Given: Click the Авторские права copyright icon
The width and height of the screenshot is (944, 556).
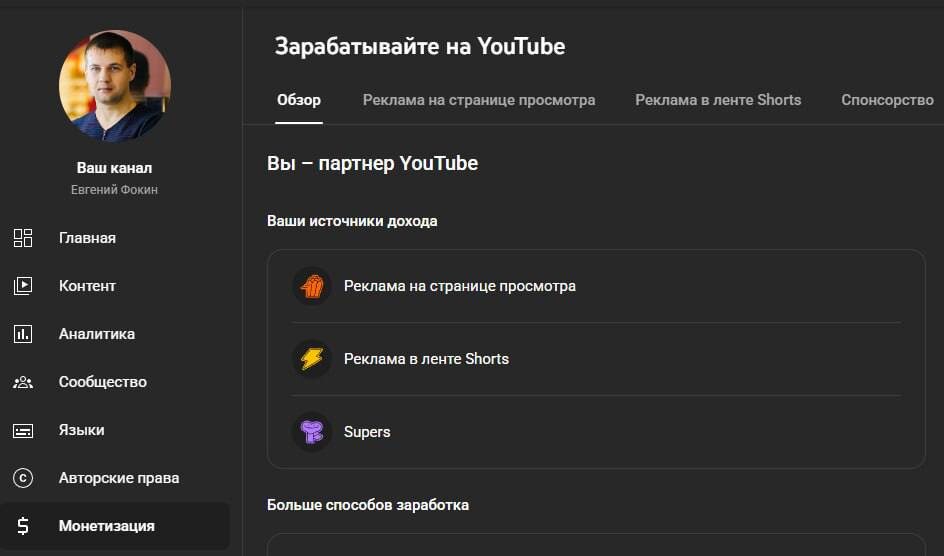Looking at the screenshot, I should (x=23, y=478).
